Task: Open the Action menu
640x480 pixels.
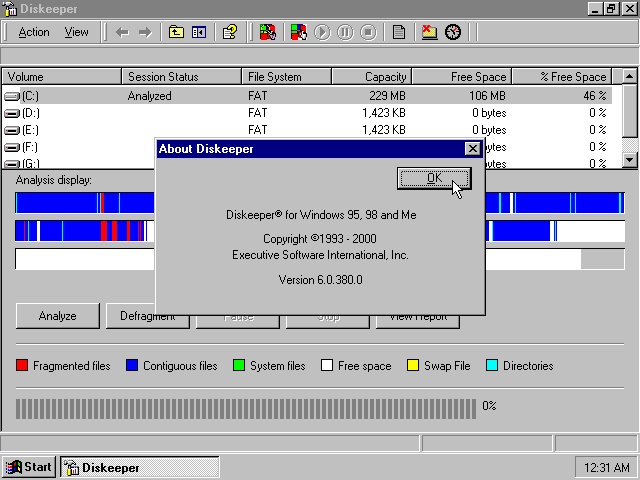Action: click(34, 32)
